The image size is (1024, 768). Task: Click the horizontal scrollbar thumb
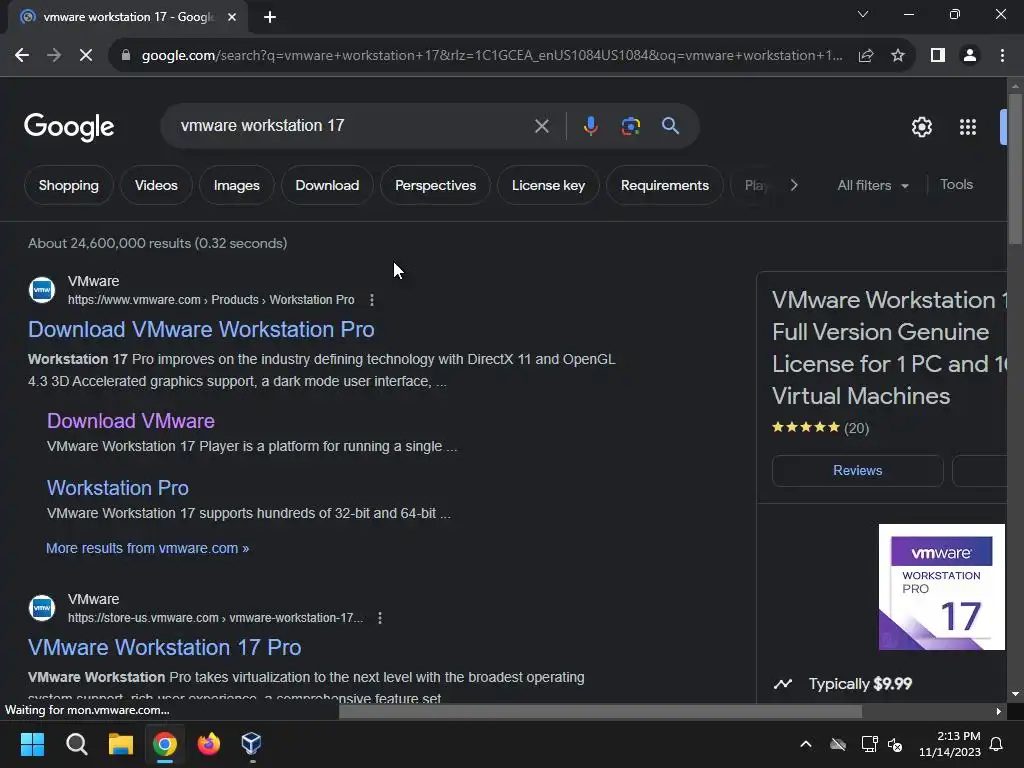tap(600, 711)
